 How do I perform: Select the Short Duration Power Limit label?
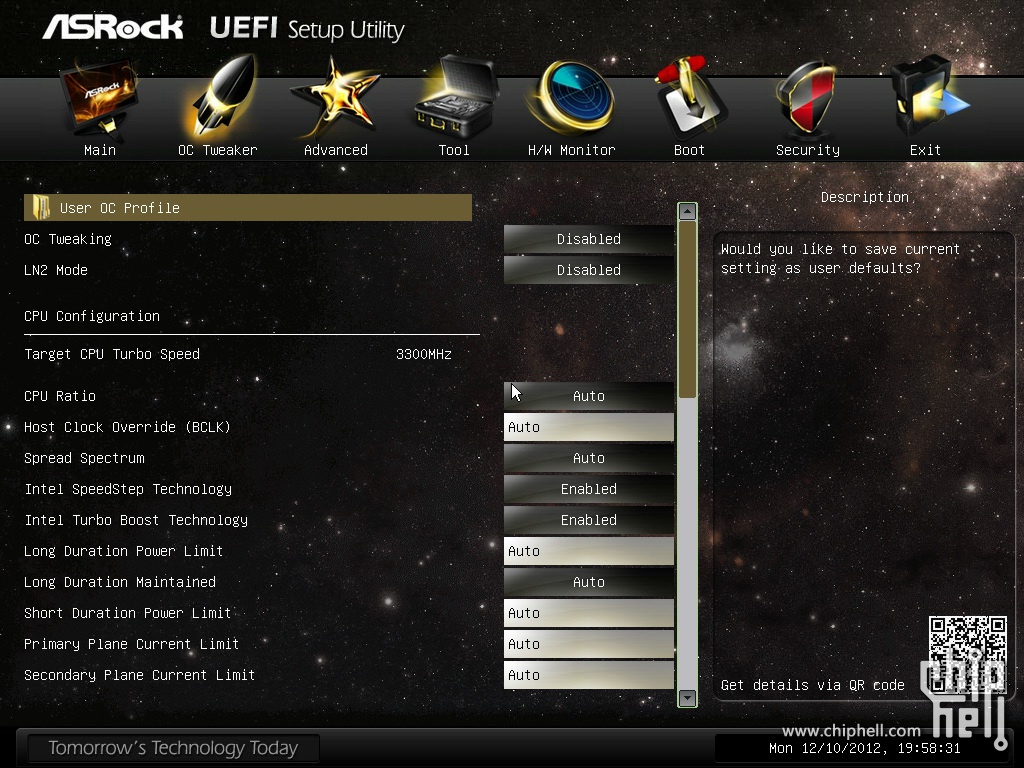127,613
